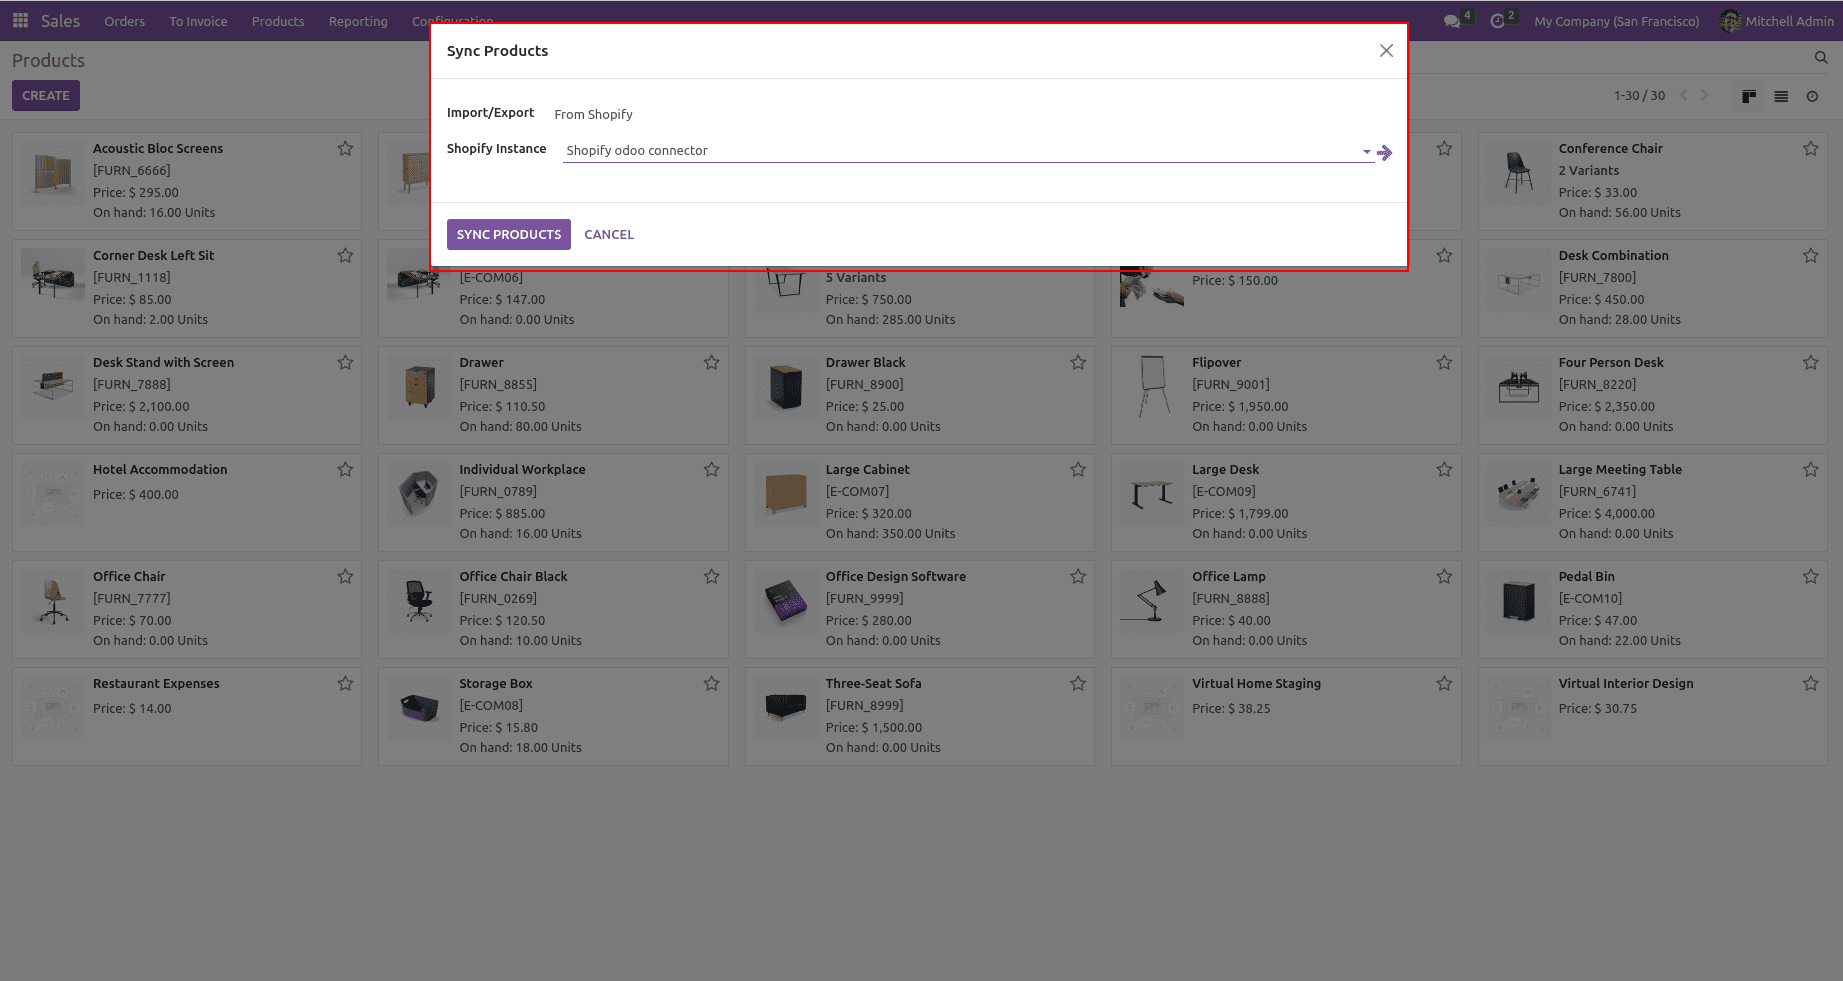The image size is (1843, 981).
Task: Open the Office Lamp thumbnail
Action: 1152,600
